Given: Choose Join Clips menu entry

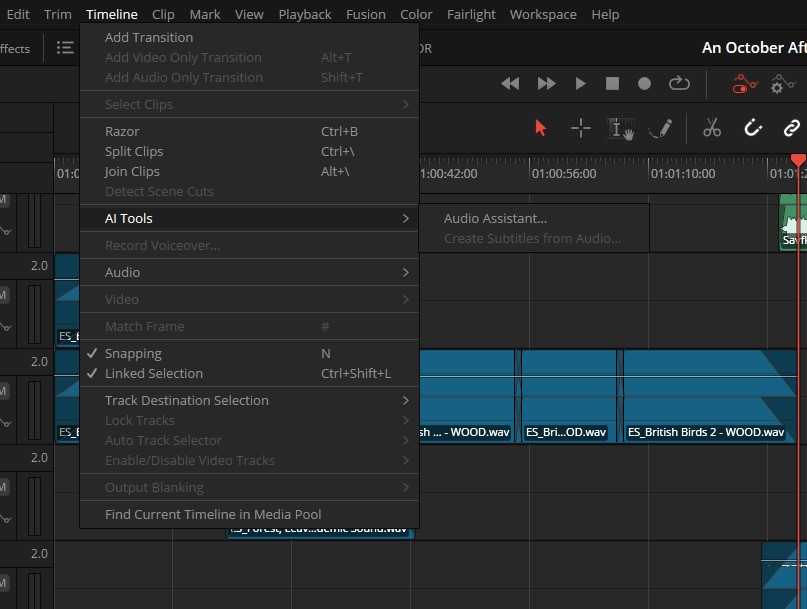Looking at the screenshot, I should [249, 171].
